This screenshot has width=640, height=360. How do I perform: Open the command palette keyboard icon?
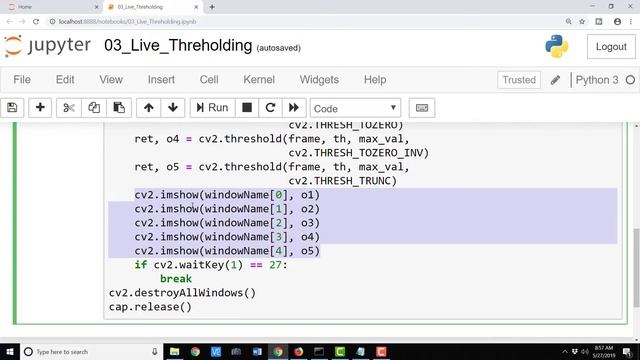[x=422, y=108]
